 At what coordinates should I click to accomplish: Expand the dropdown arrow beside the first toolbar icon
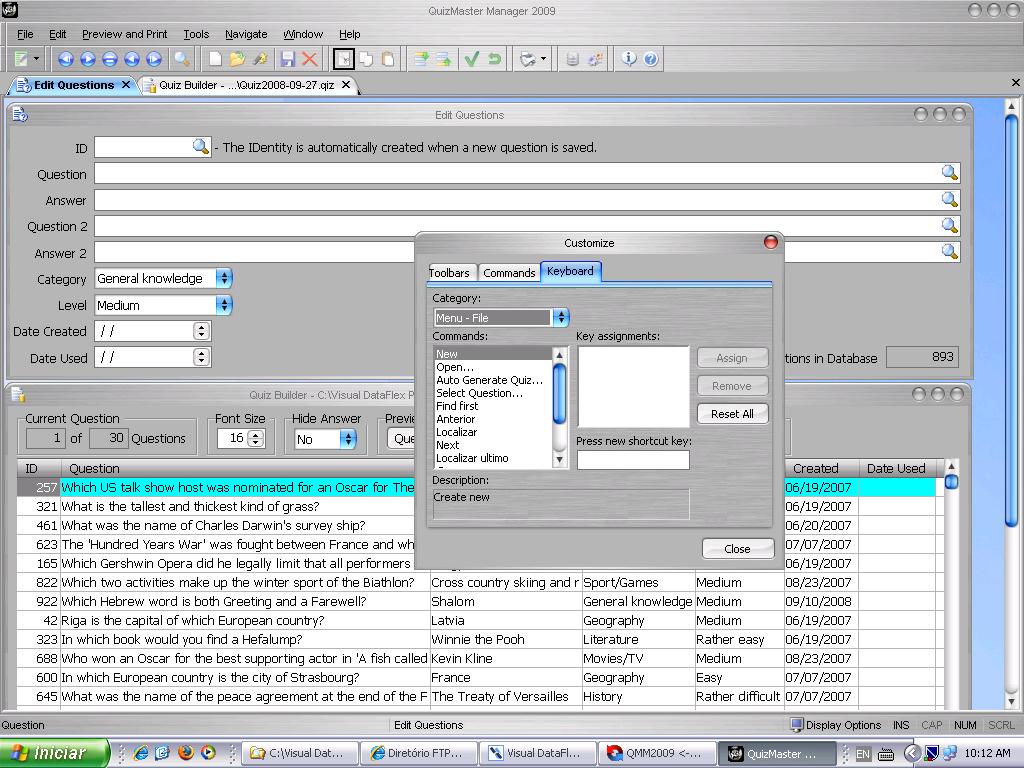pyautogui.click(x=37, y=59)
